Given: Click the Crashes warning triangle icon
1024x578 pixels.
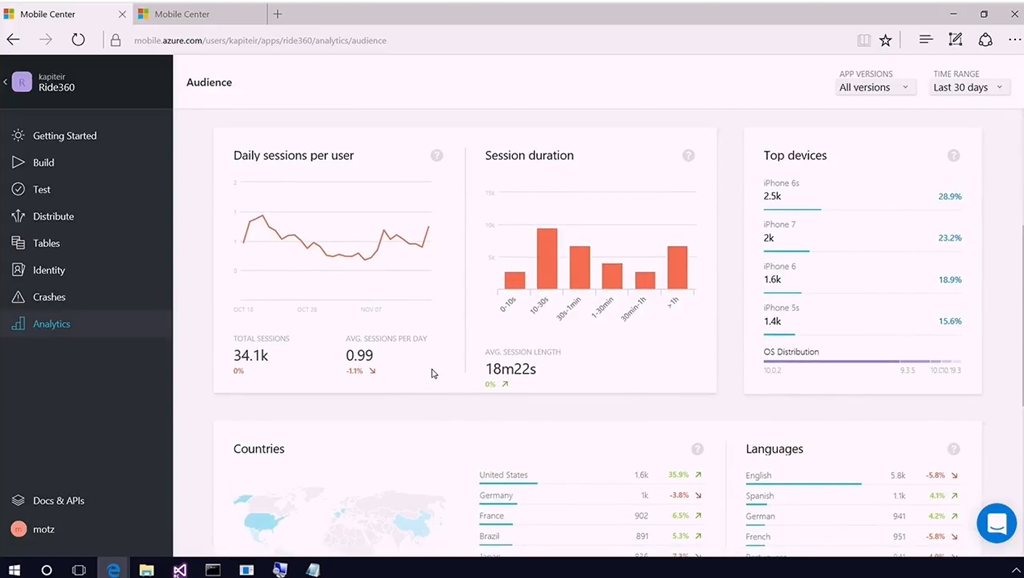Looking at the screenshot, I should pos(18,297).
